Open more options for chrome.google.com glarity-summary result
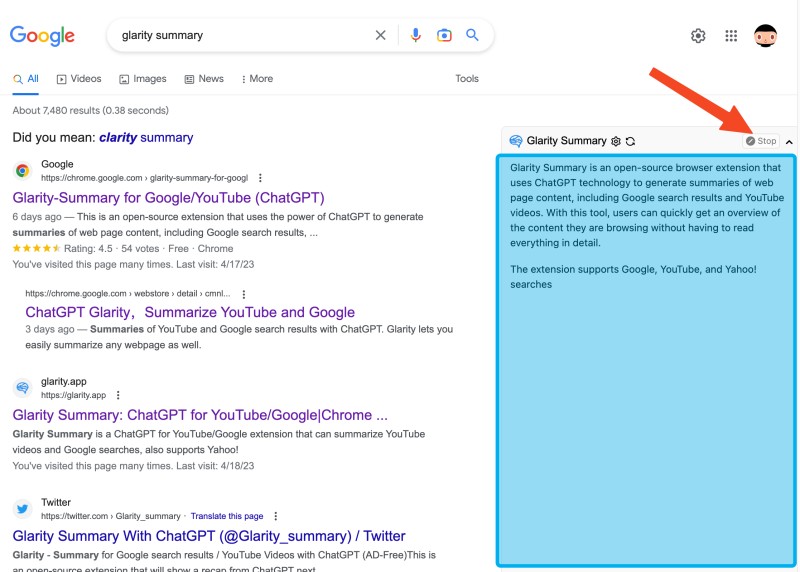The image size is (800, 572). coord(260,178)
